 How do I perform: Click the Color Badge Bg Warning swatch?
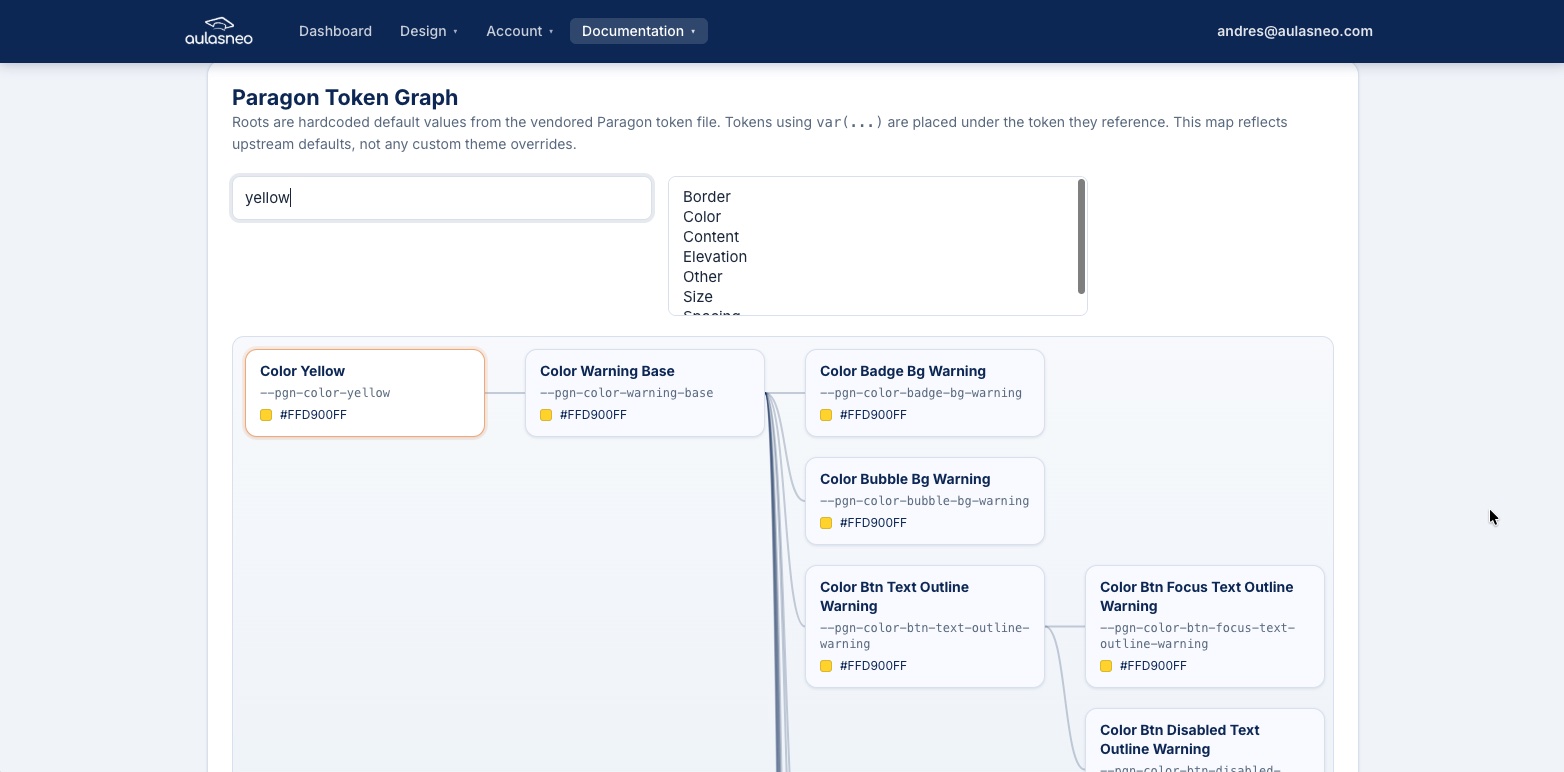826,415
